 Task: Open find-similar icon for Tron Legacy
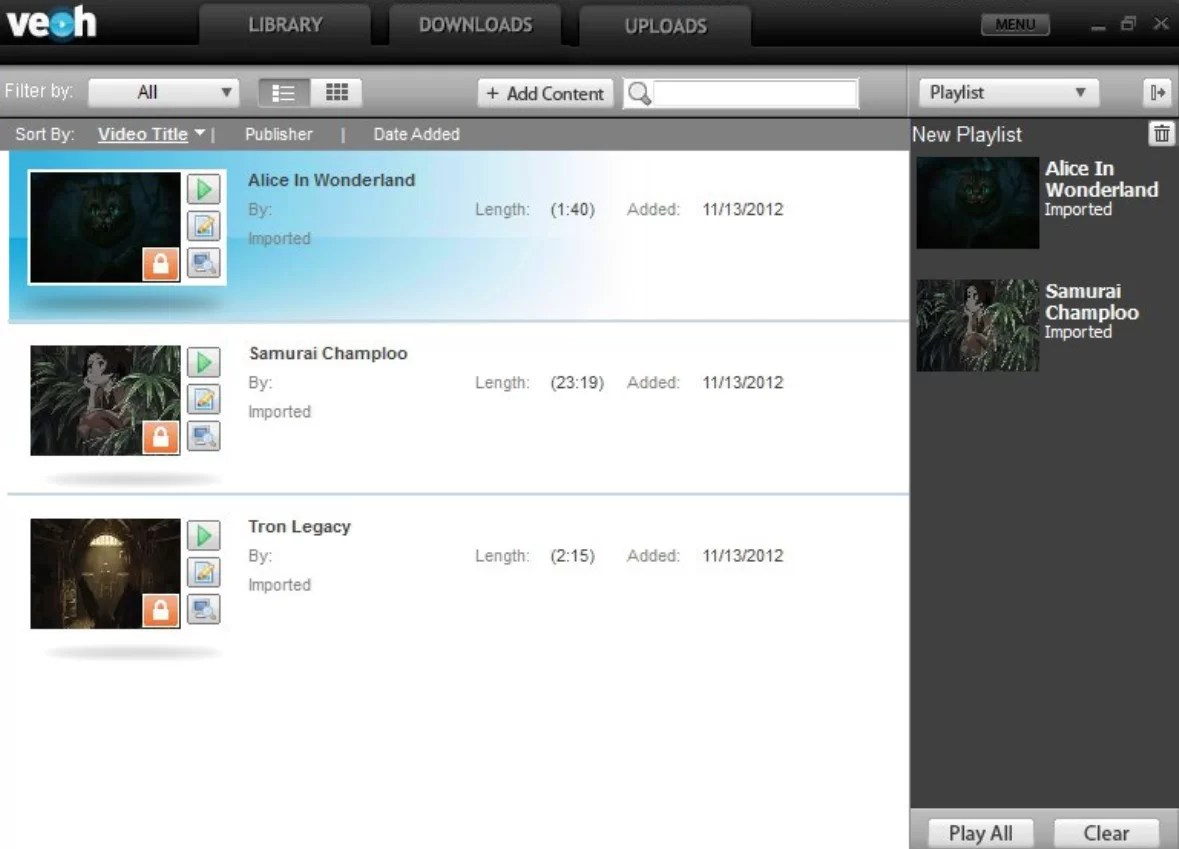click(204, 608)
